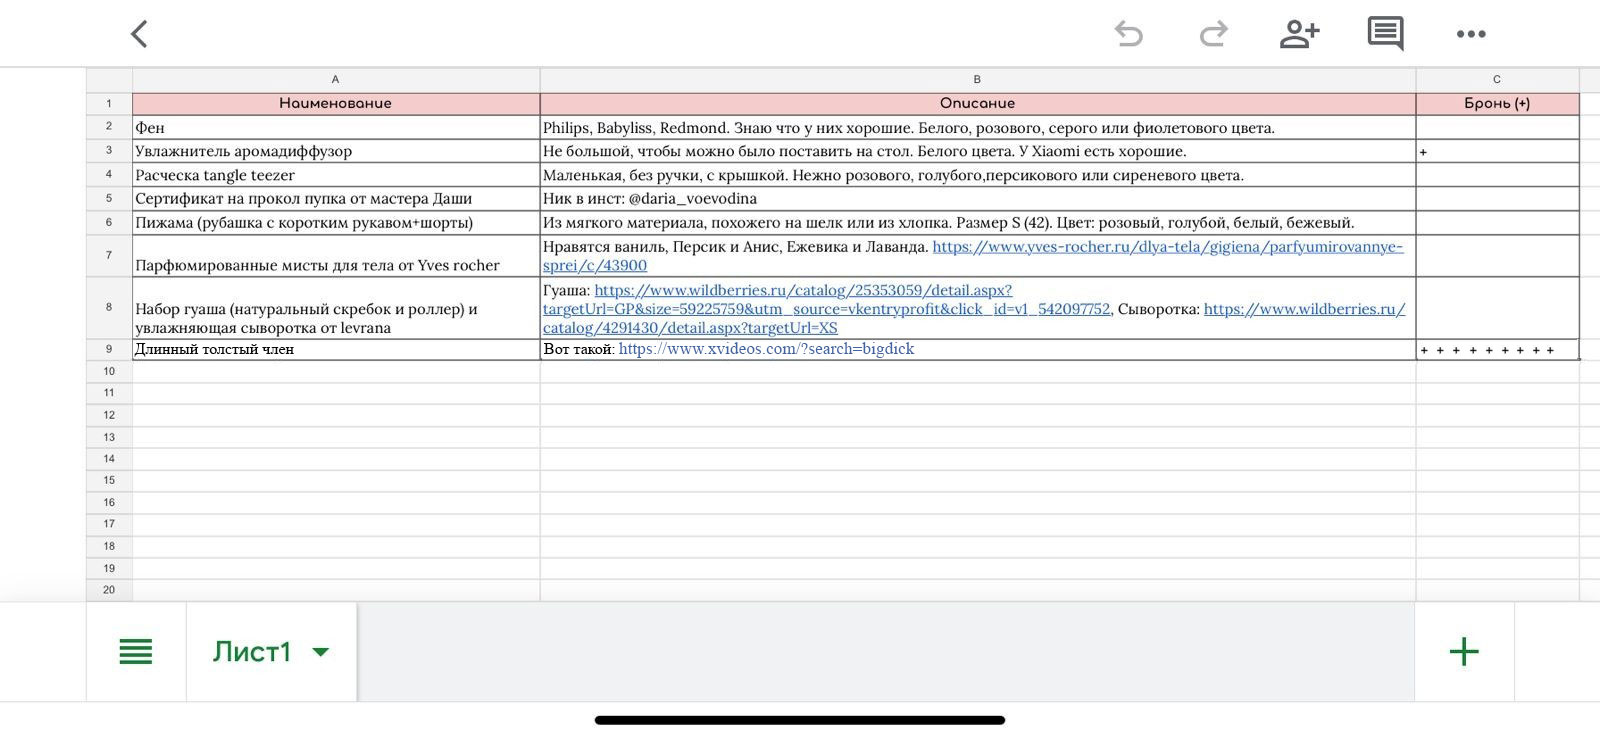
Task: Select the Xiaomi humidifier description cell
Action: [977, 151]
